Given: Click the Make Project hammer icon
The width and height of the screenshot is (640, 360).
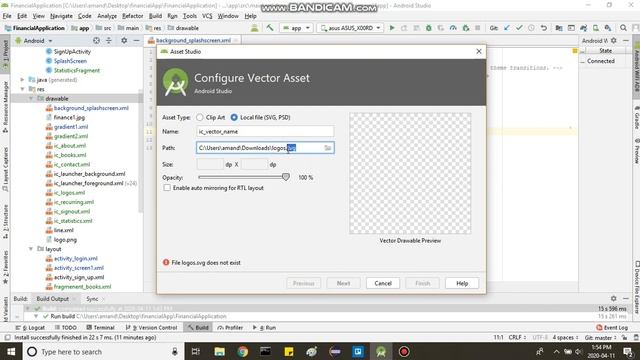Looking at the screenshot, I should point(270,28).
